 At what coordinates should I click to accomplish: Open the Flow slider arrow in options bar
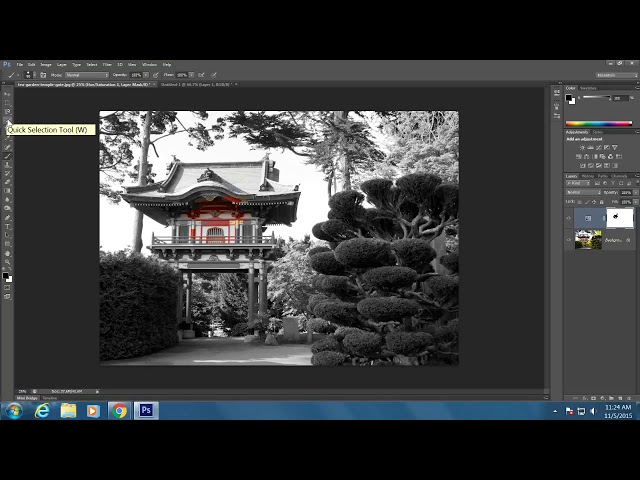pyautogui.click(x=191, y=75)
